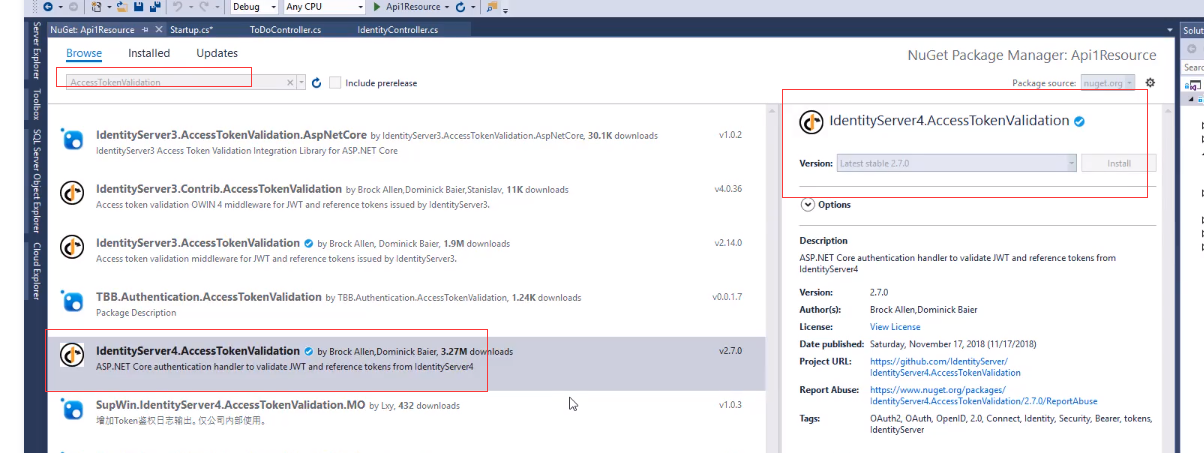Switch to the Updates tab
Viewport: 1204px width, 453px height.
217,53
